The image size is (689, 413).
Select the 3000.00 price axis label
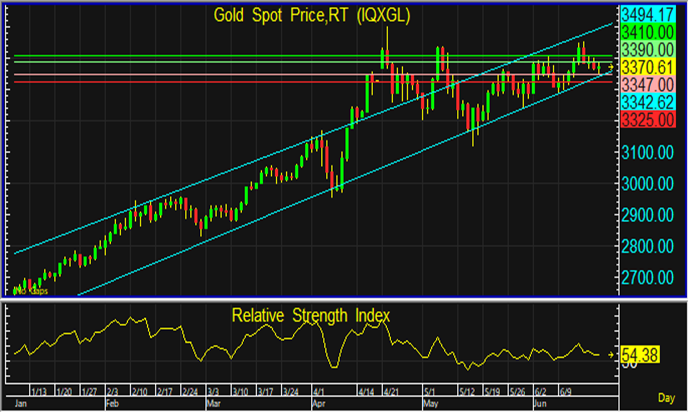pos(648,184)
